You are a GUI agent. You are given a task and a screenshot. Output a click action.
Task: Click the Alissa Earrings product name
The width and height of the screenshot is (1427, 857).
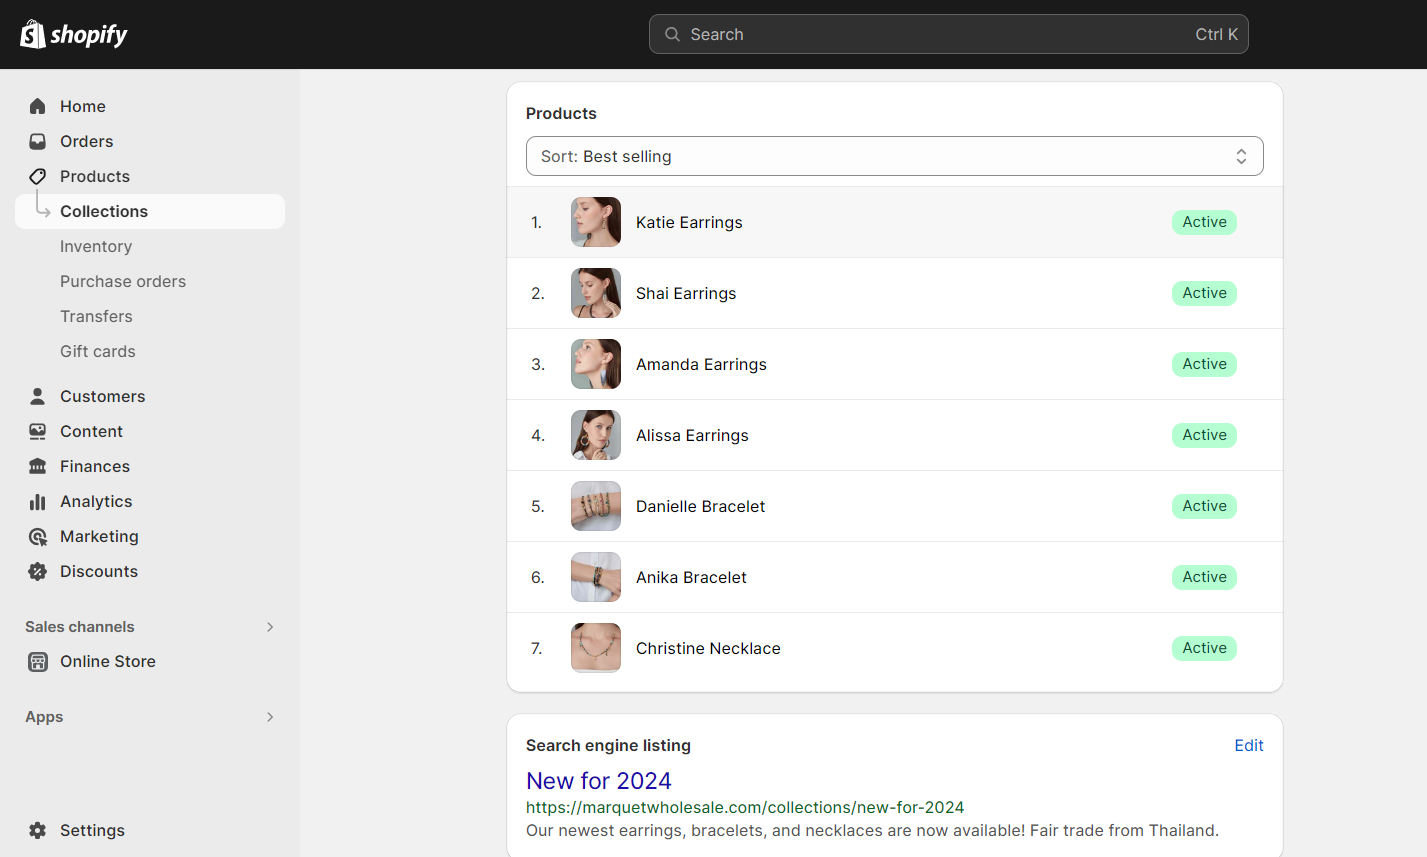[692, 435]
